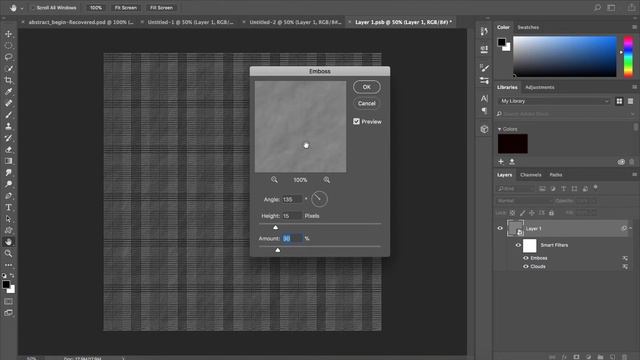Open the Brush Settings panel icon
The height and width of the screenshot is (360, 640).
point(484,67)
